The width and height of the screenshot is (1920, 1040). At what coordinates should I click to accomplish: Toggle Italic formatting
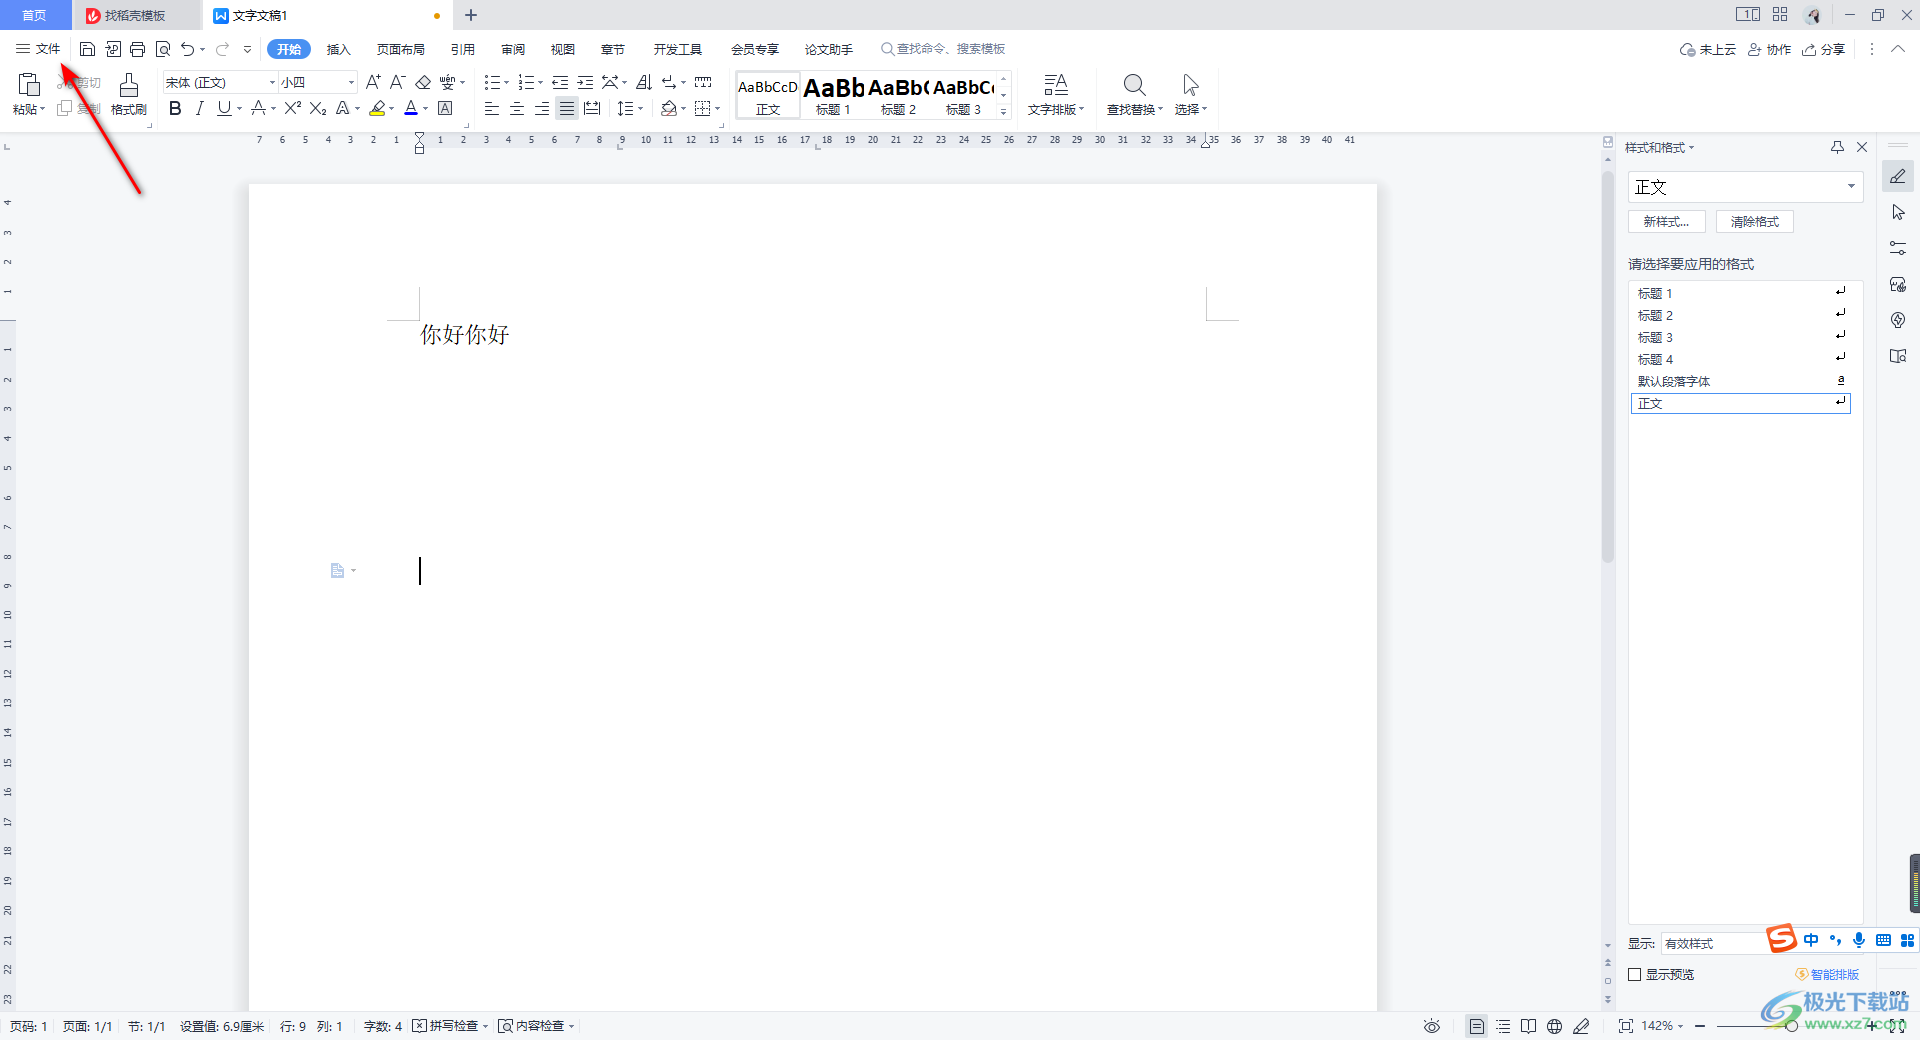pyautogui.click(x=200, y=108)
